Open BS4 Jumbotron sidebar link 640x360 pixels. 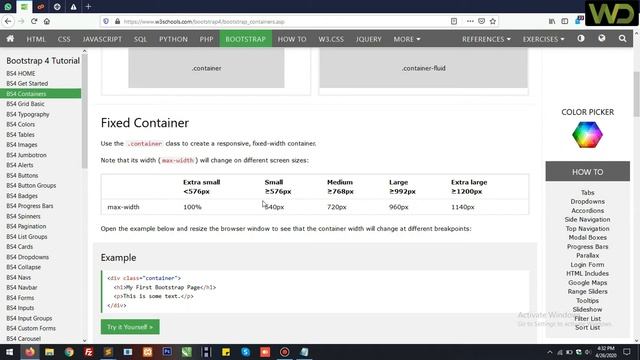(26, 155)
